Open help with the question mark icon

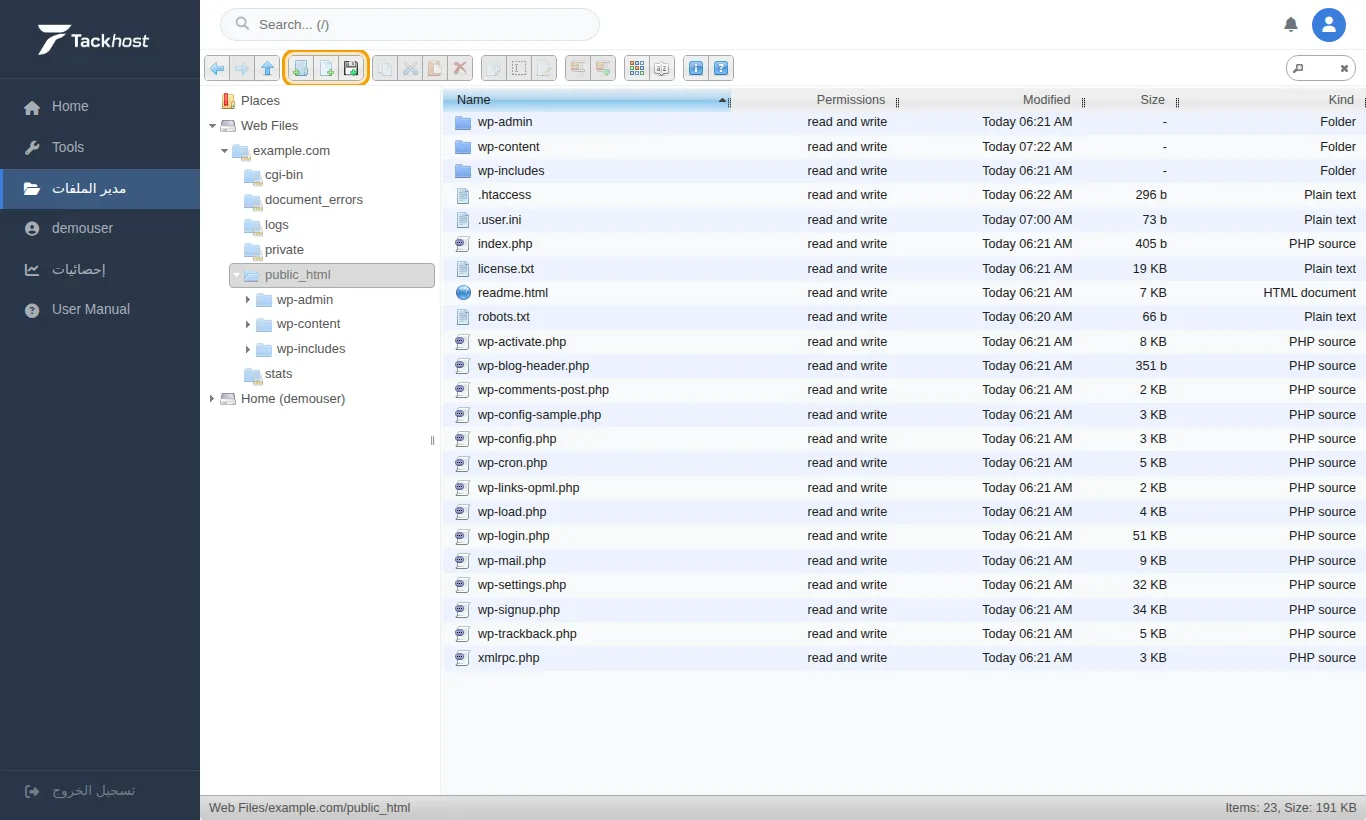click(721, 68)
